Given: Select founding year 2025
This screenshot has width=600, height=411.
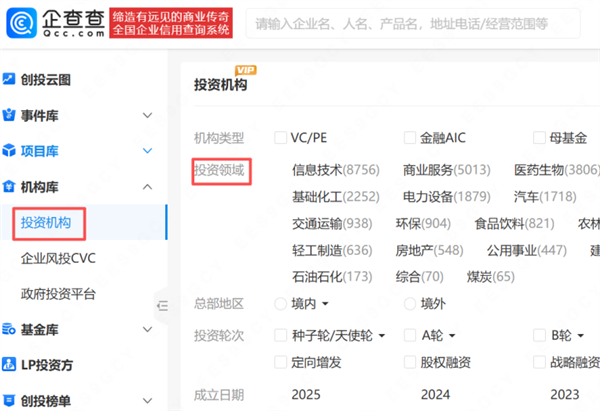Looking at the screenshot, I should click(x=306, y=395).
